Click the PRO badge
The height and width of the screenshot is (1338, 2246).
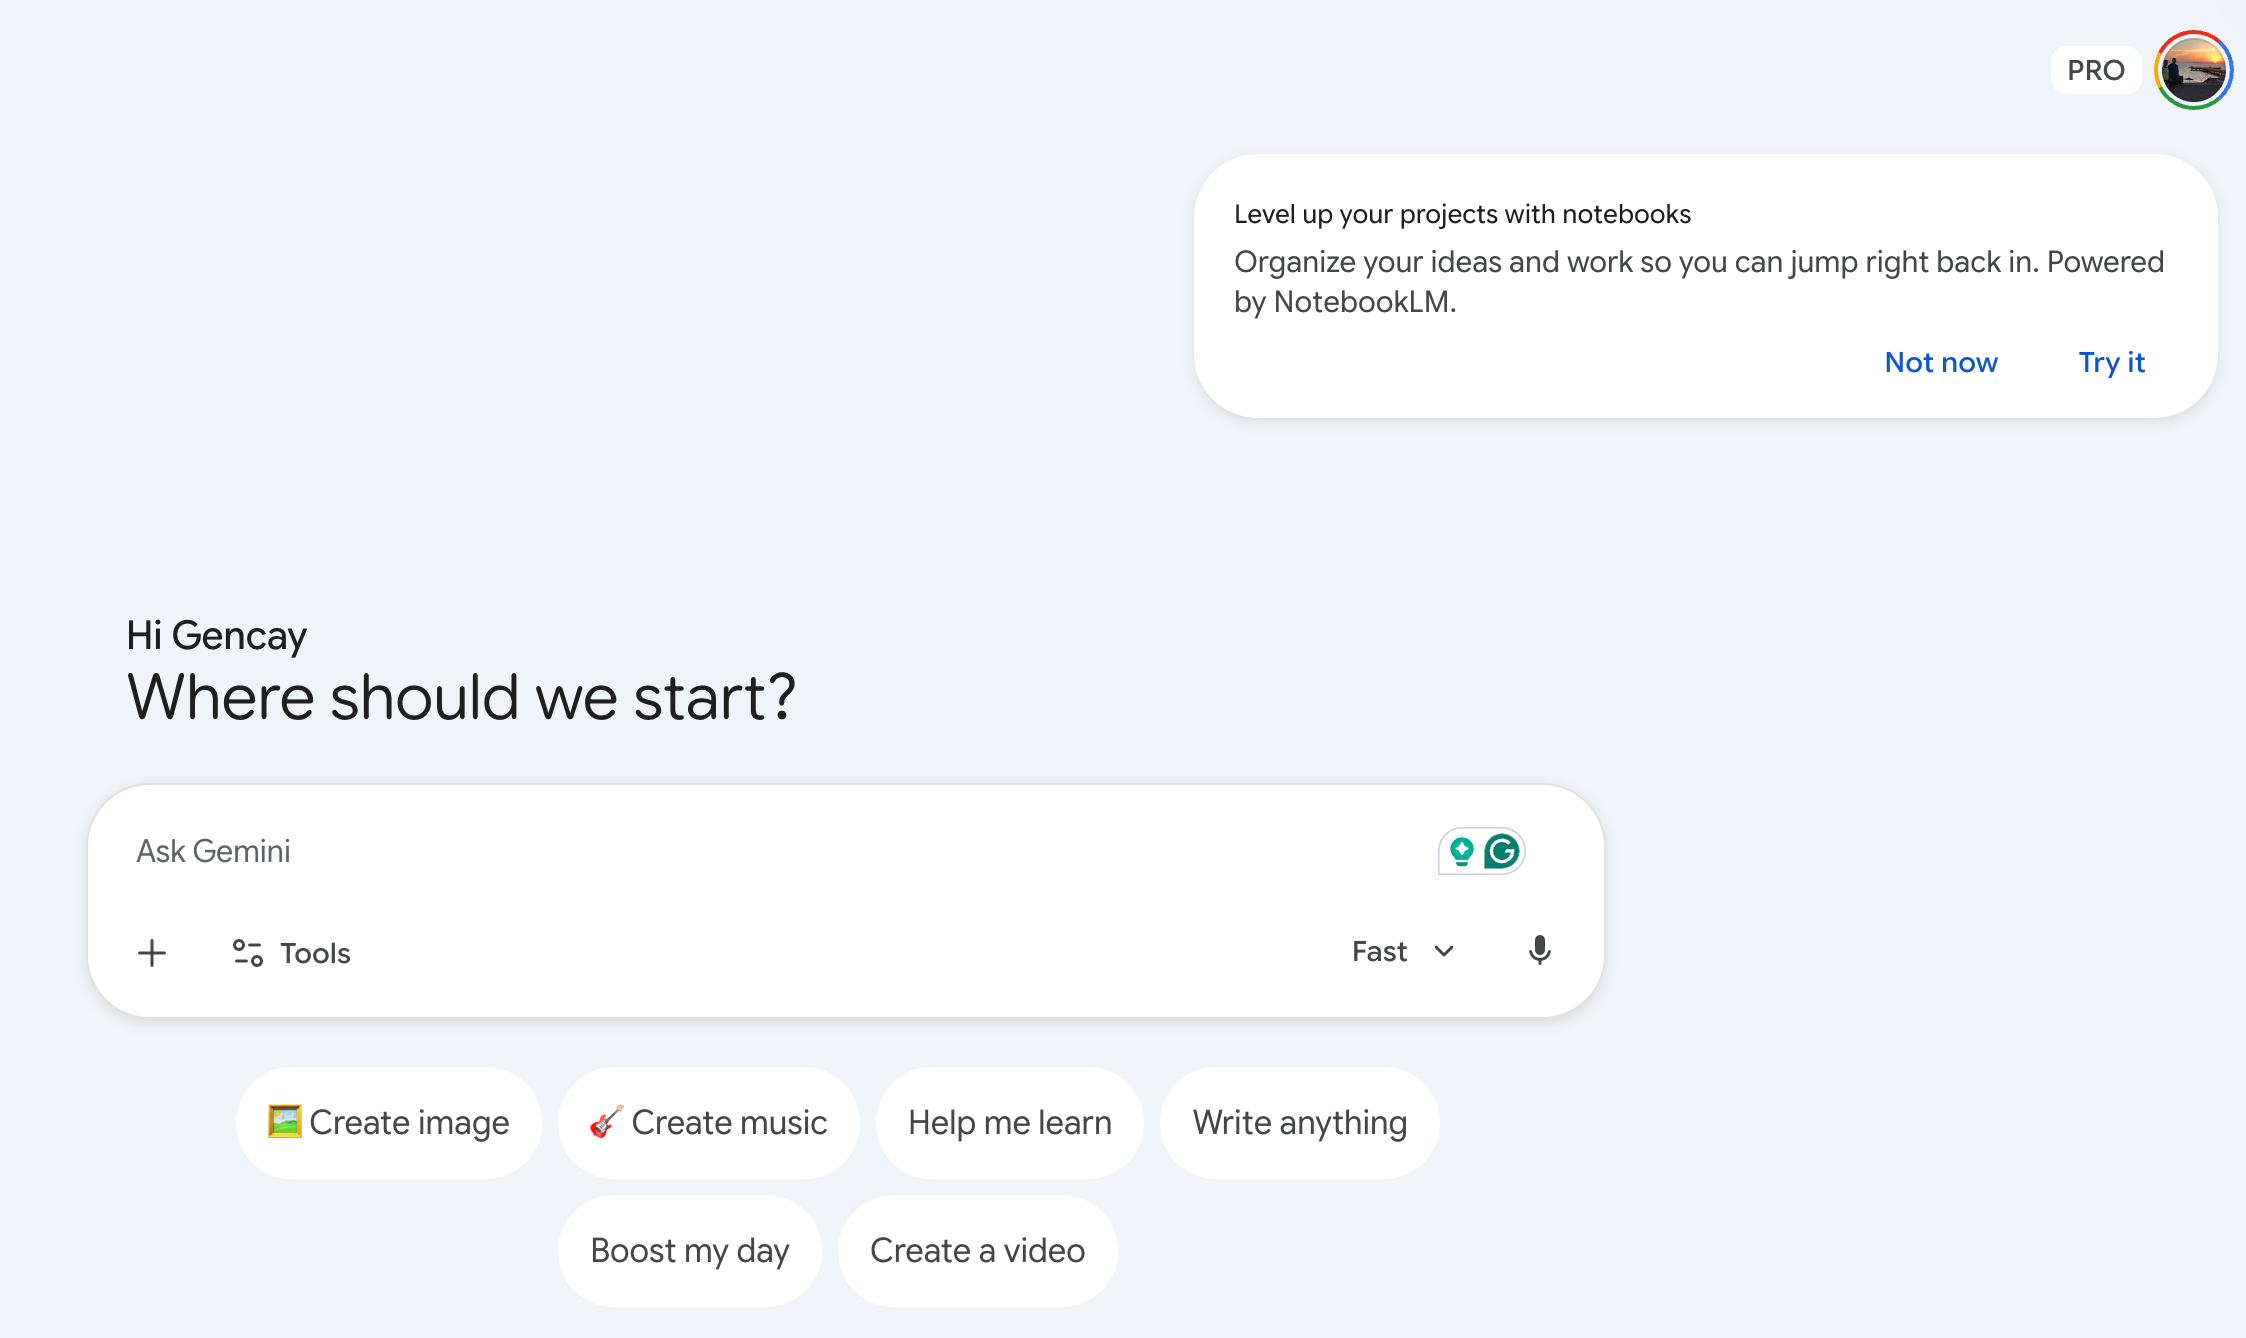pos(2095,70)
